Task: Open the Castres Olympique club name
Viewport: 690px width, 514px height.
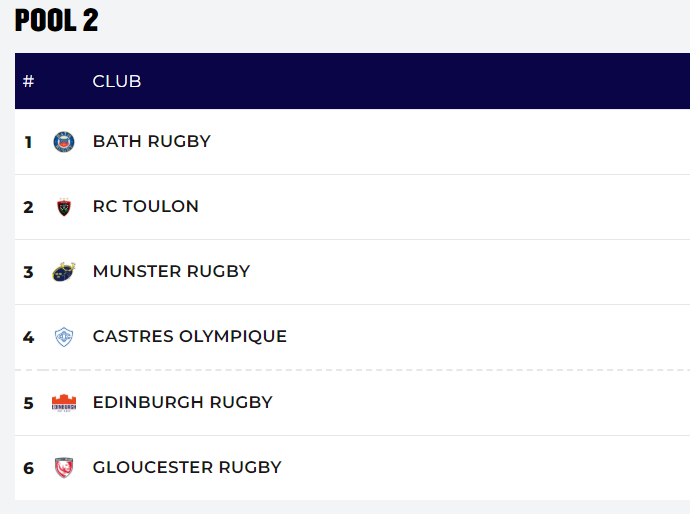Action: click(x=189, y=337)
